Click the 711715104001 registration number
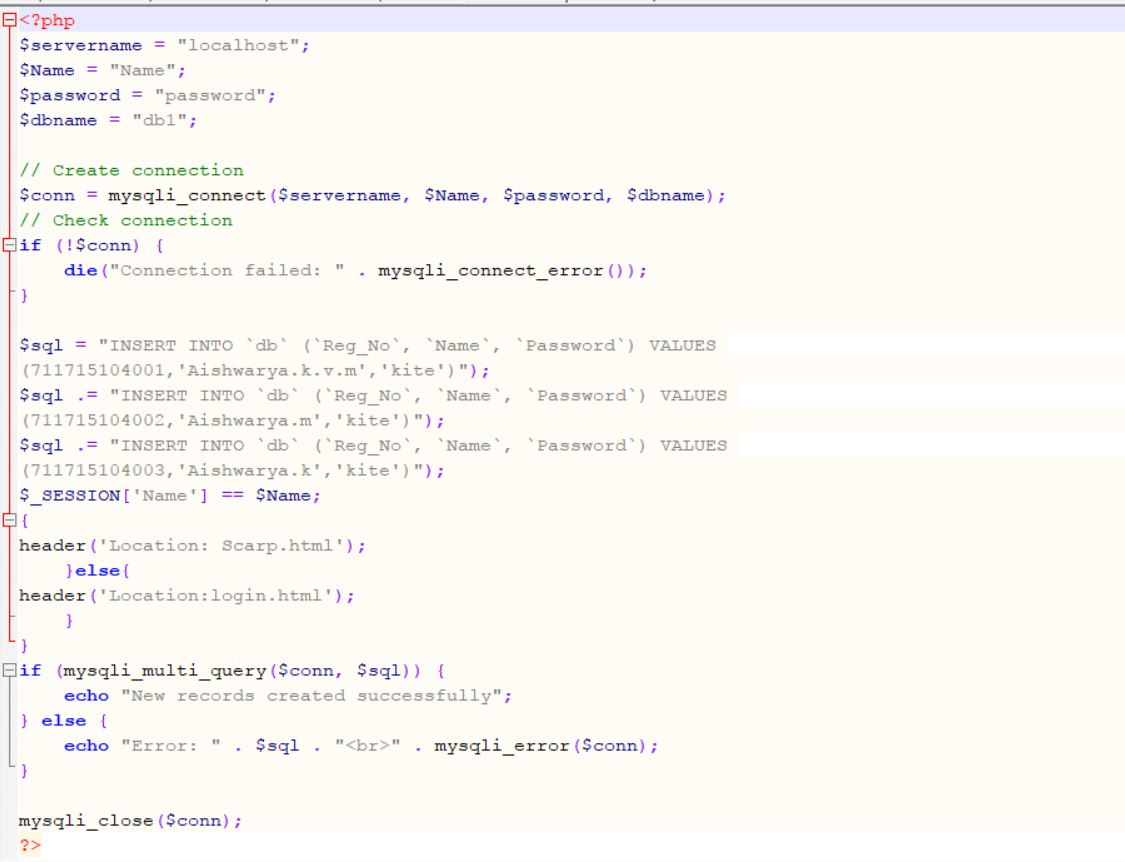Image resolution: width=1125 pixels, height=862 pixels. point(98,370)
